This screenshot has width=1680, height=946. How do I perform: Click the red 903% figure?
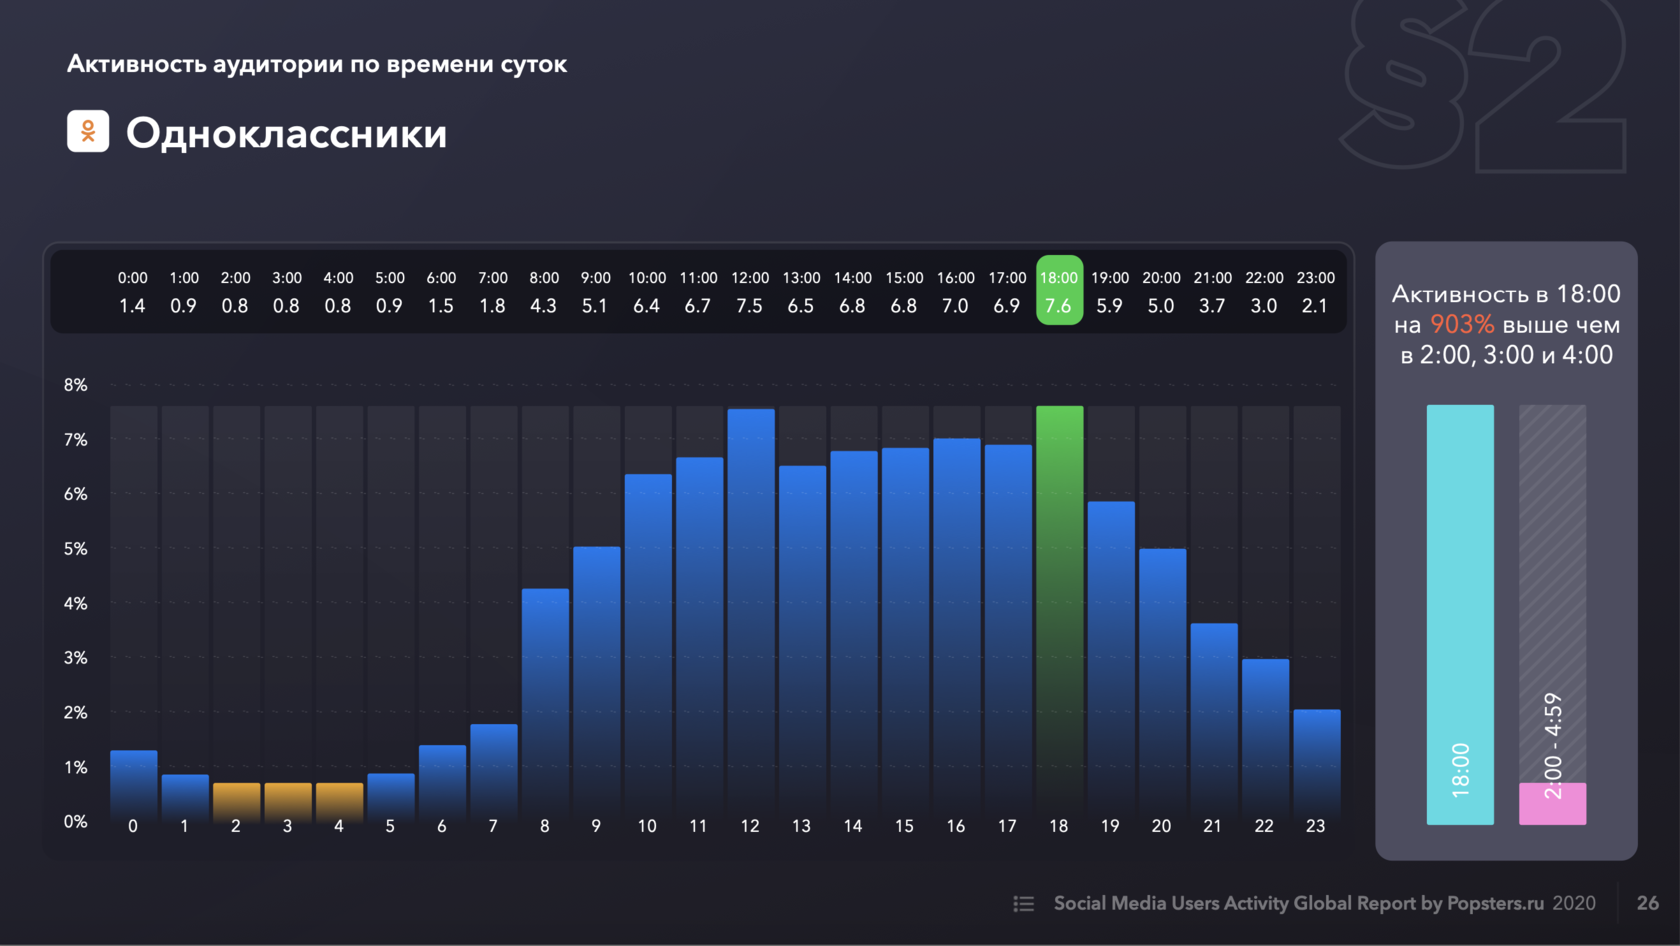point(1462,325)
